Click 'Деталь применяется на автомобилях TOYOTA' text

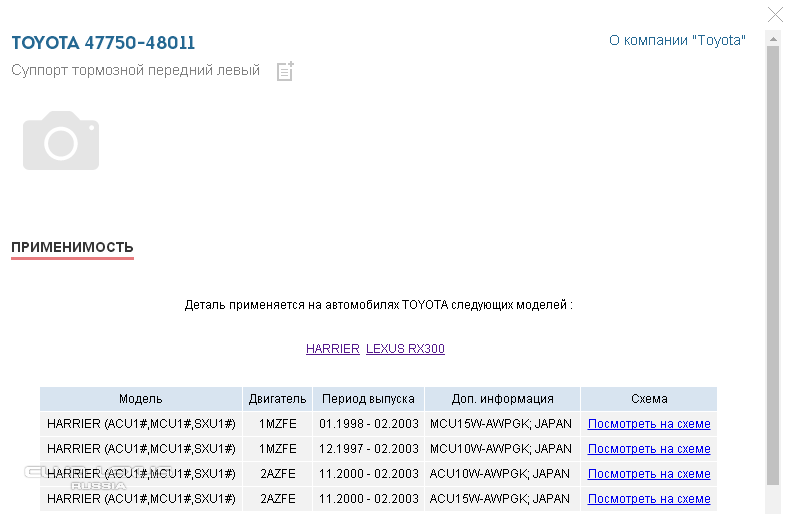click(x=316, y=305)
